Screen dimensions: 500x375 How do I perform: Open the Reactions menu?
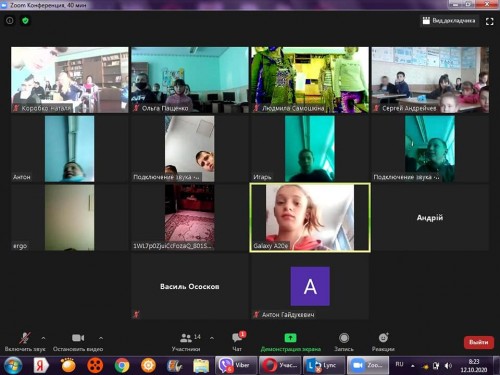pyautogui.click(x=383, y=342)
